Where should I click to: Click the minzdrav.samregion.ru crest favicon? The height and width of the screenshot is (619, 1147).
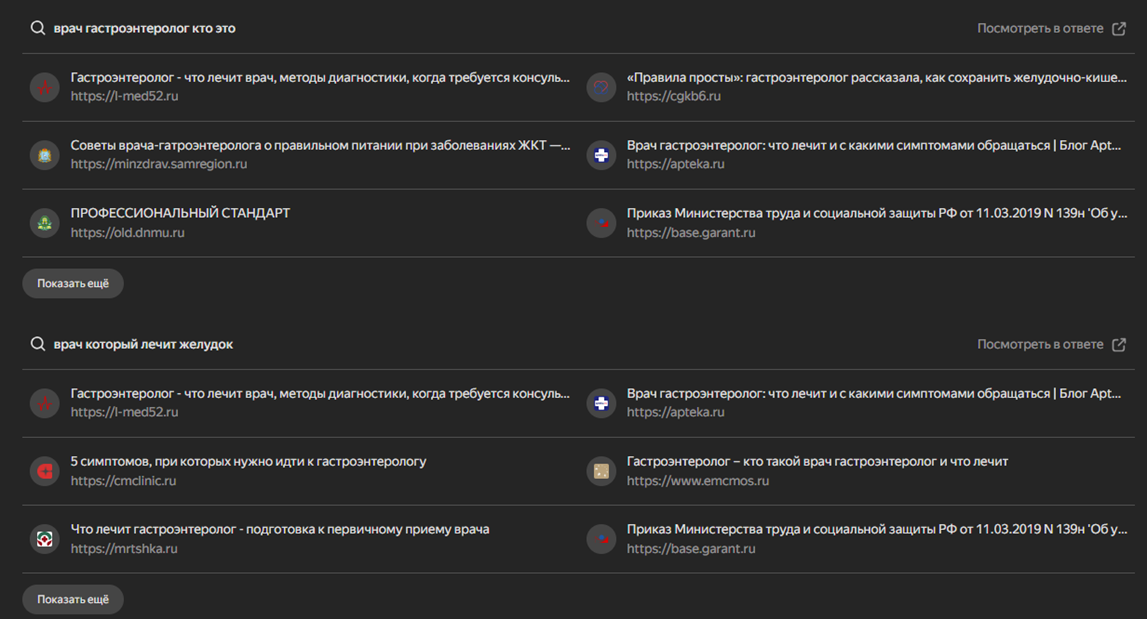click(x=45, y=155)
